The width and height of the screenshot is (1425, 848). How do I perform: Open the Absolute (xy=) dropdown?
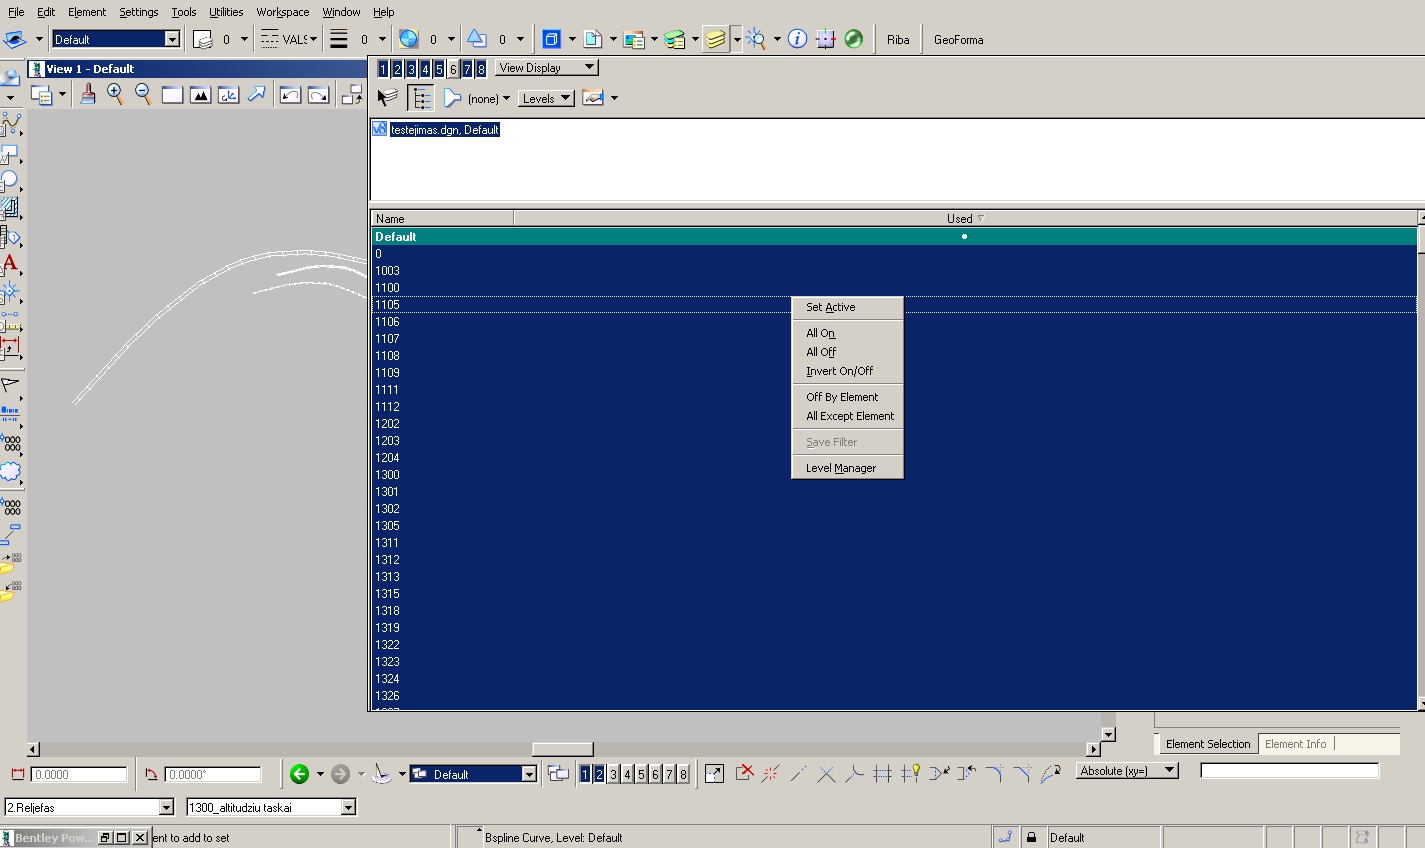[1128, 771]
